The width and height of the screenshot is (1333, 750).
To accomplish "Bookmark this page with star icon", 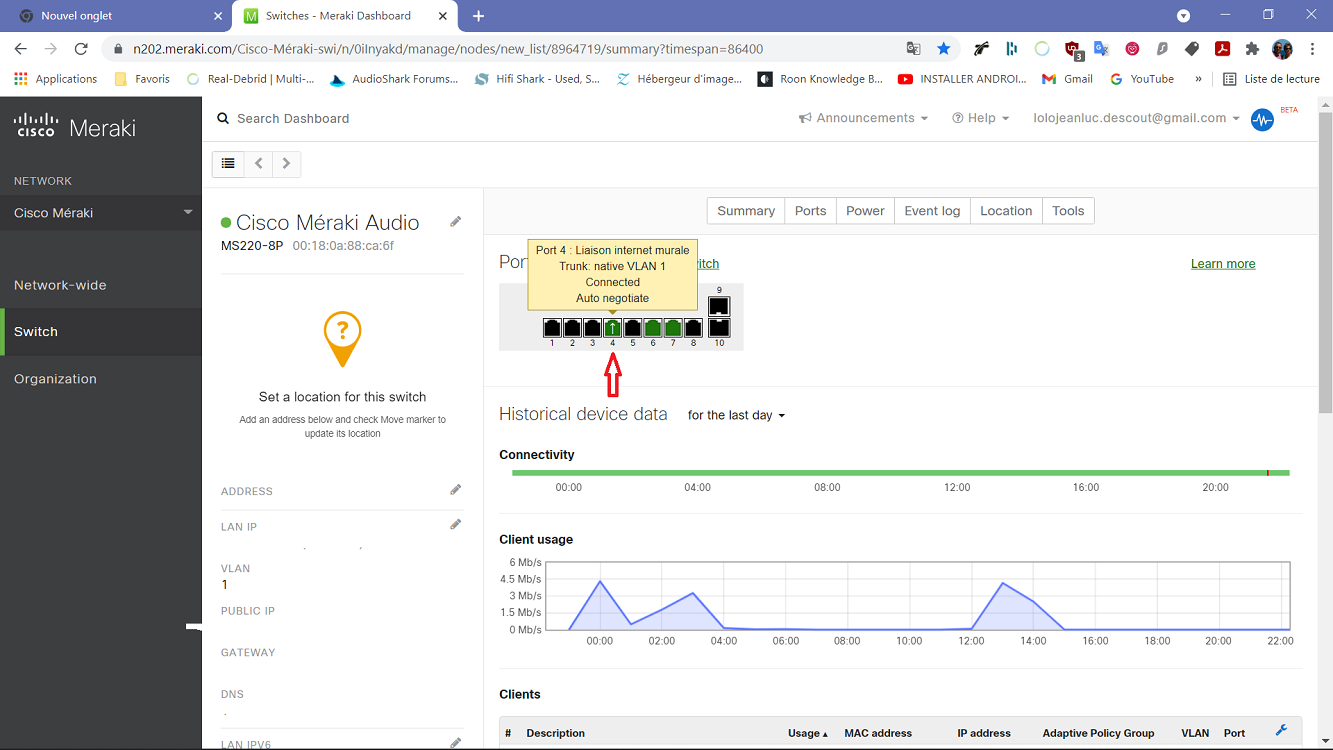I will point(944,48).
